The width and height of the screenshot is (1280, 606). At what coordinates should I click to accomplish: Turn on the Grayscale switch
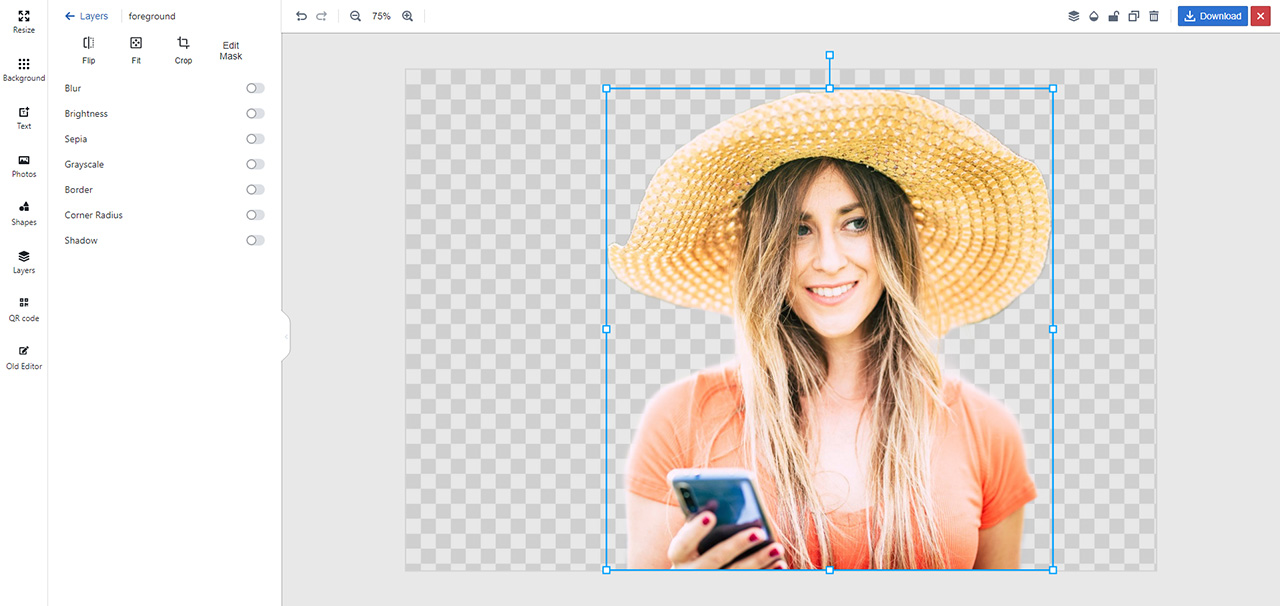pyautogui.click(x=255, y=164)
